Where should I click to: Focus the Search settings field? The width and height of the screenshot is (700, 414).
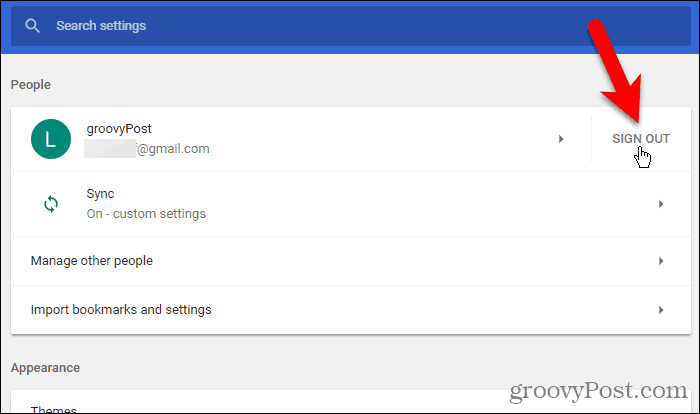(351, 26)
